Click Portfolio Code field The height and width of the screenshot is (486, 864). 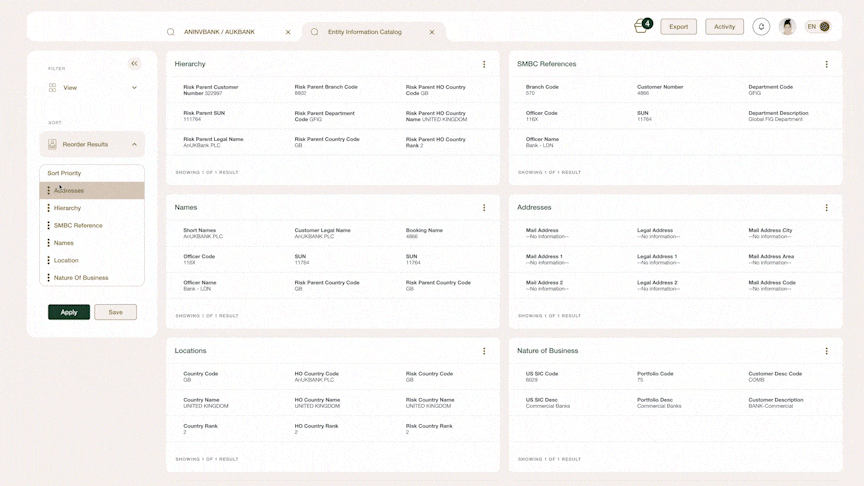point(655,376)
